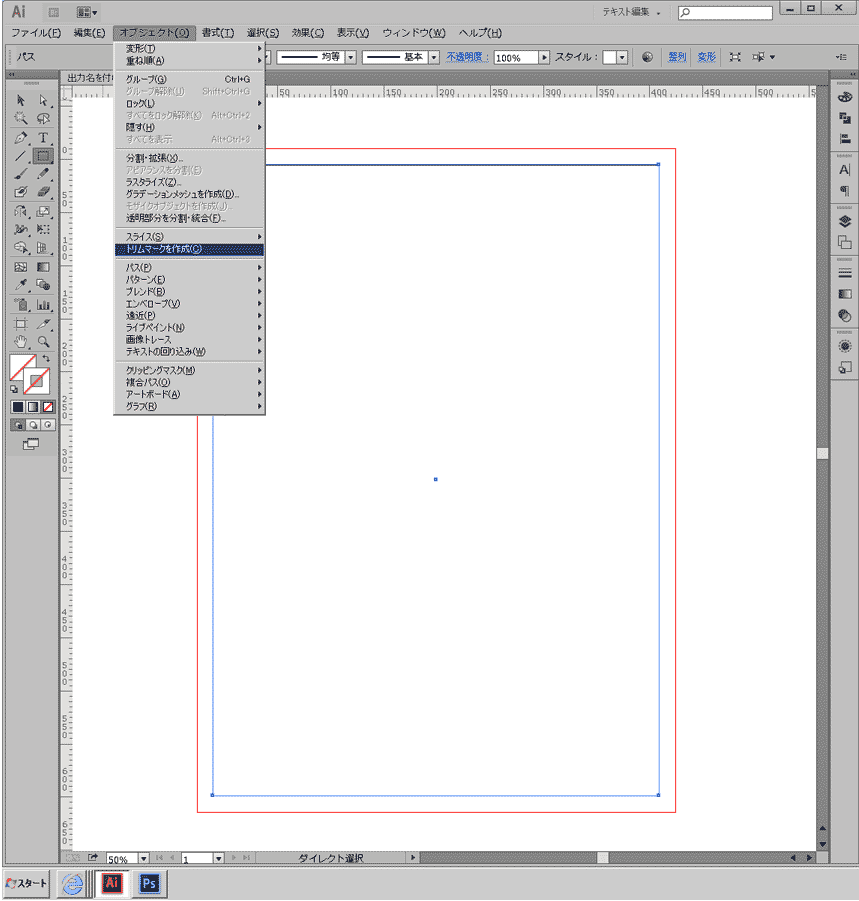Open the zoom level 50% dropdown

pyautogui.click(x=143, y=858)
